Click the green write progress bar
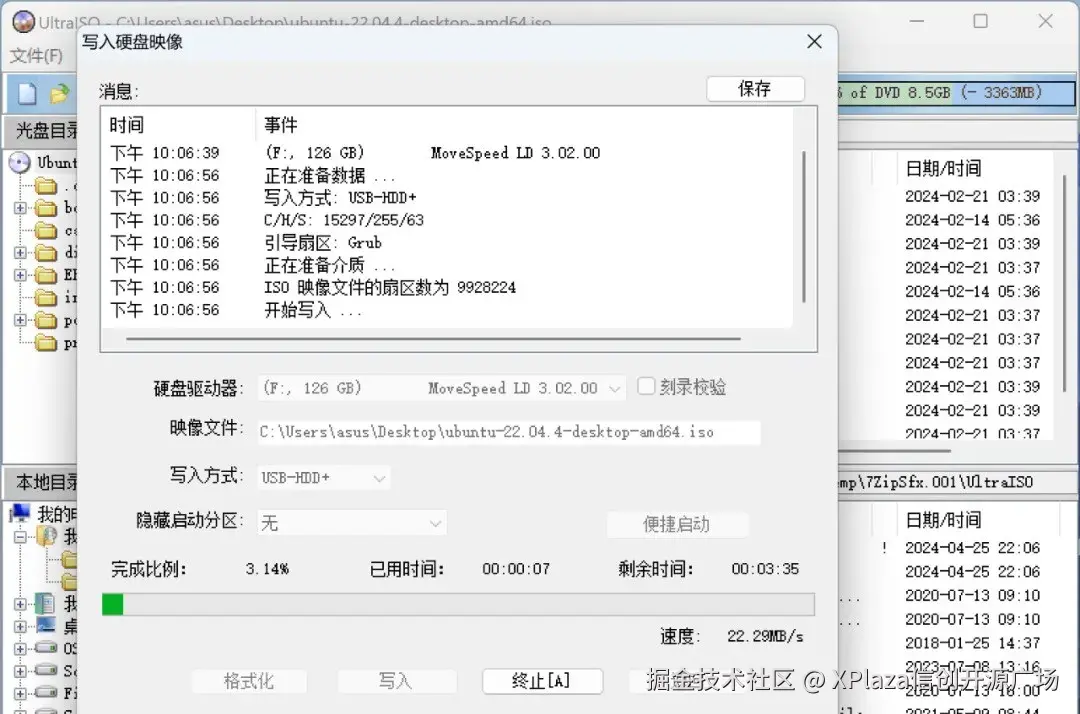Screen dimensions: 1080x714 point(112,604)
